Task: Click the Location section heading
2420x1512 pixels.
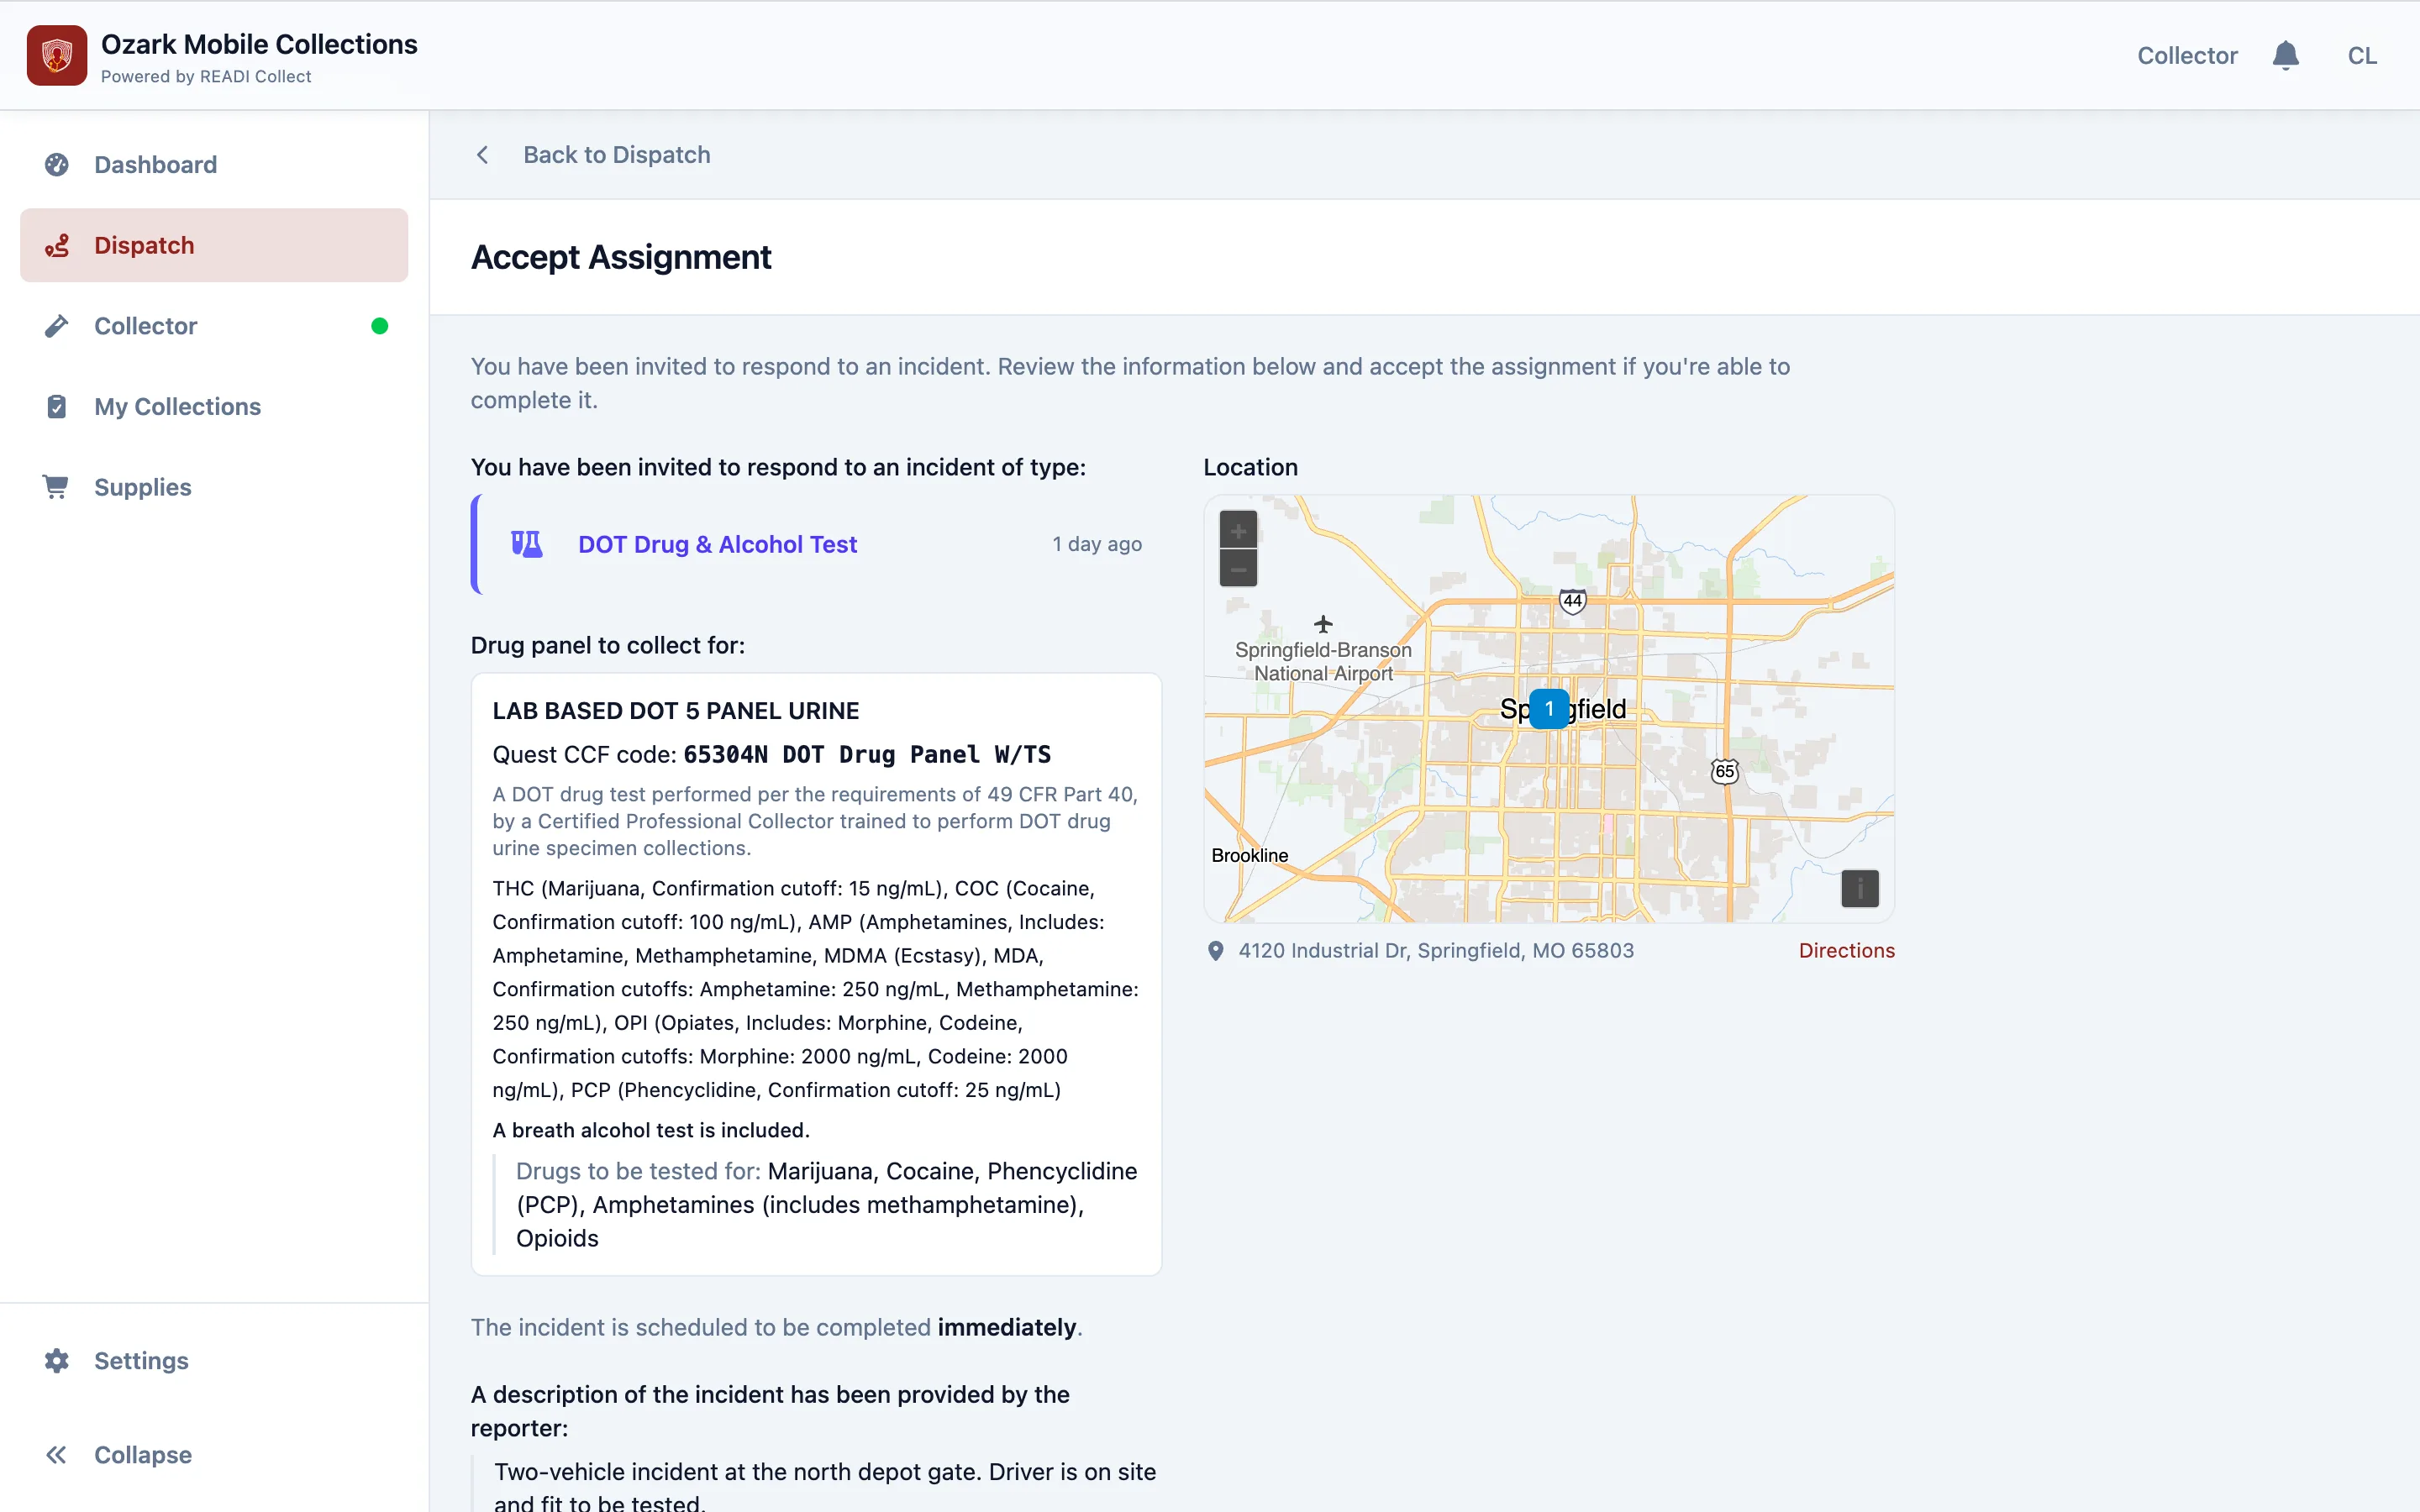Action: 1250,467
